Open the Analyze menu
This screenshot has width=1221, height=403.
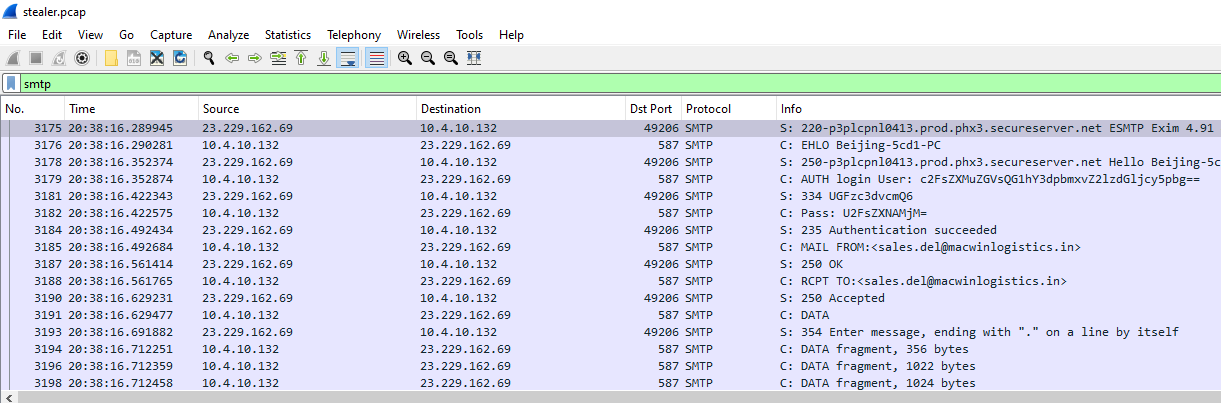[x=228, y=35]
